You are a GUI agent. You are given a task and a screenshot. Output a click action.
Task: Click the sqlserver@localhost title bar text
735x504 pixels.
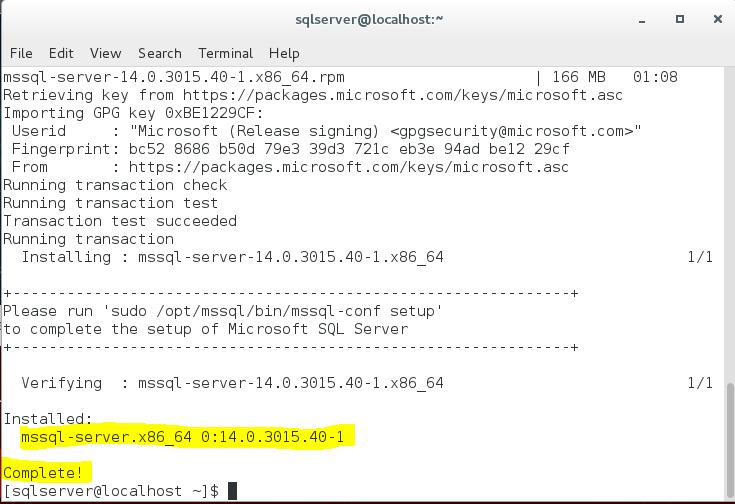click(369, 19)
